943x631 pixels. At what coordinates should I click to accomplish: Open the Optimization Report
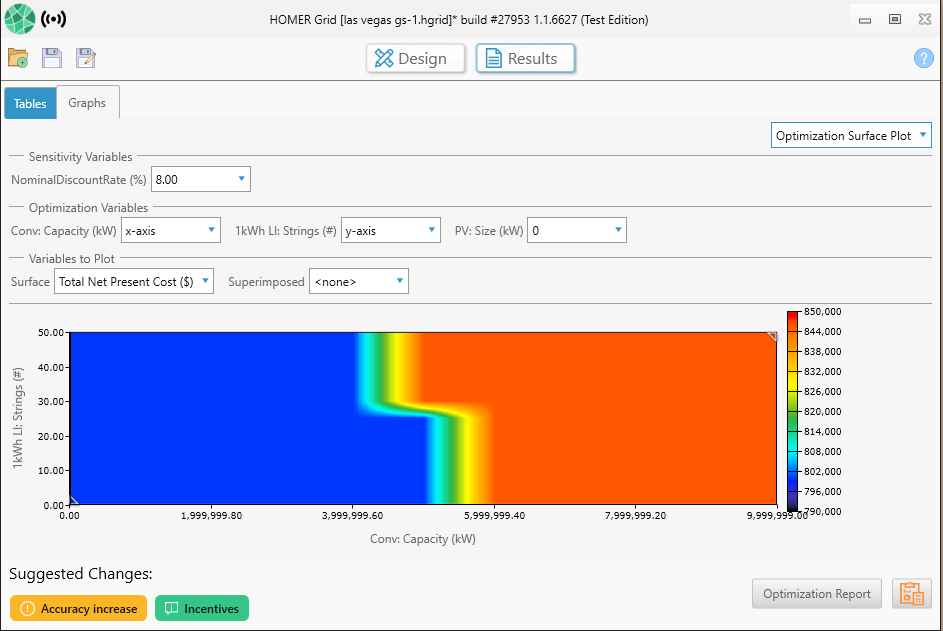(816, 593)
